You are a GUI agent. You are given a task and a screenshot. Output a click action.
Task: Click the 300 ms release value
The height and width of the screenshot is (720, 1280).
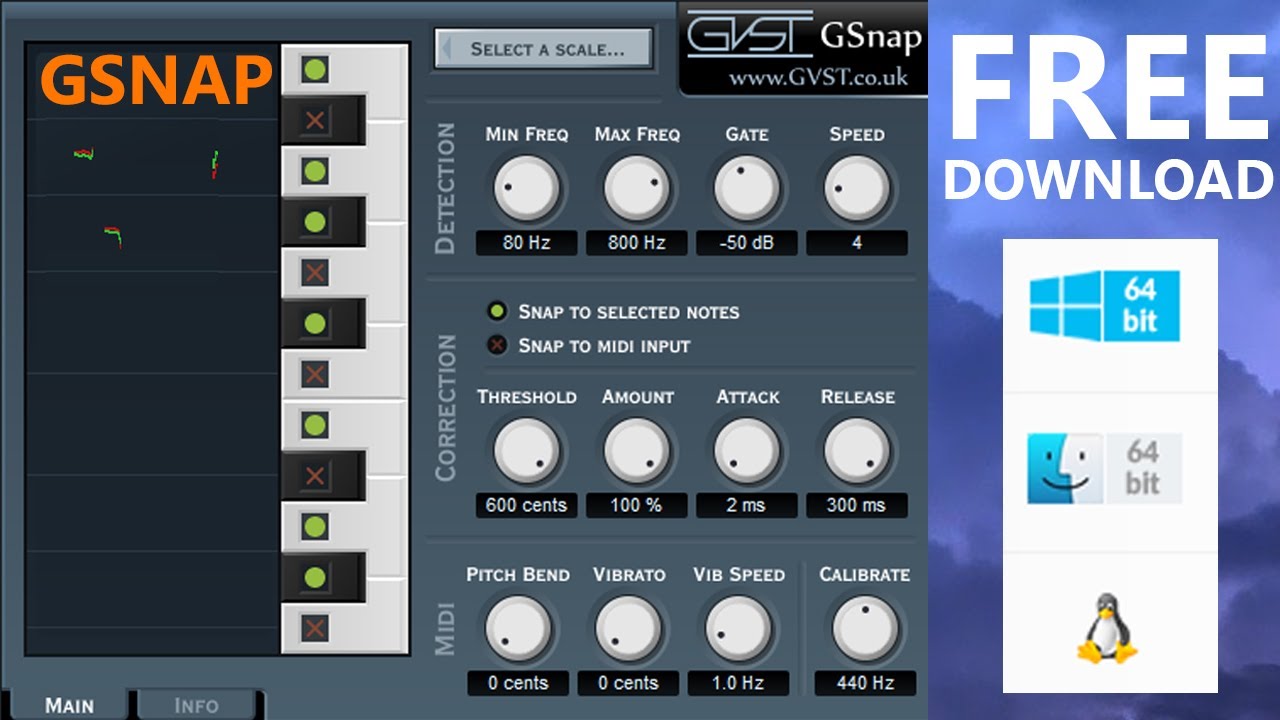(x=857, y=505)
